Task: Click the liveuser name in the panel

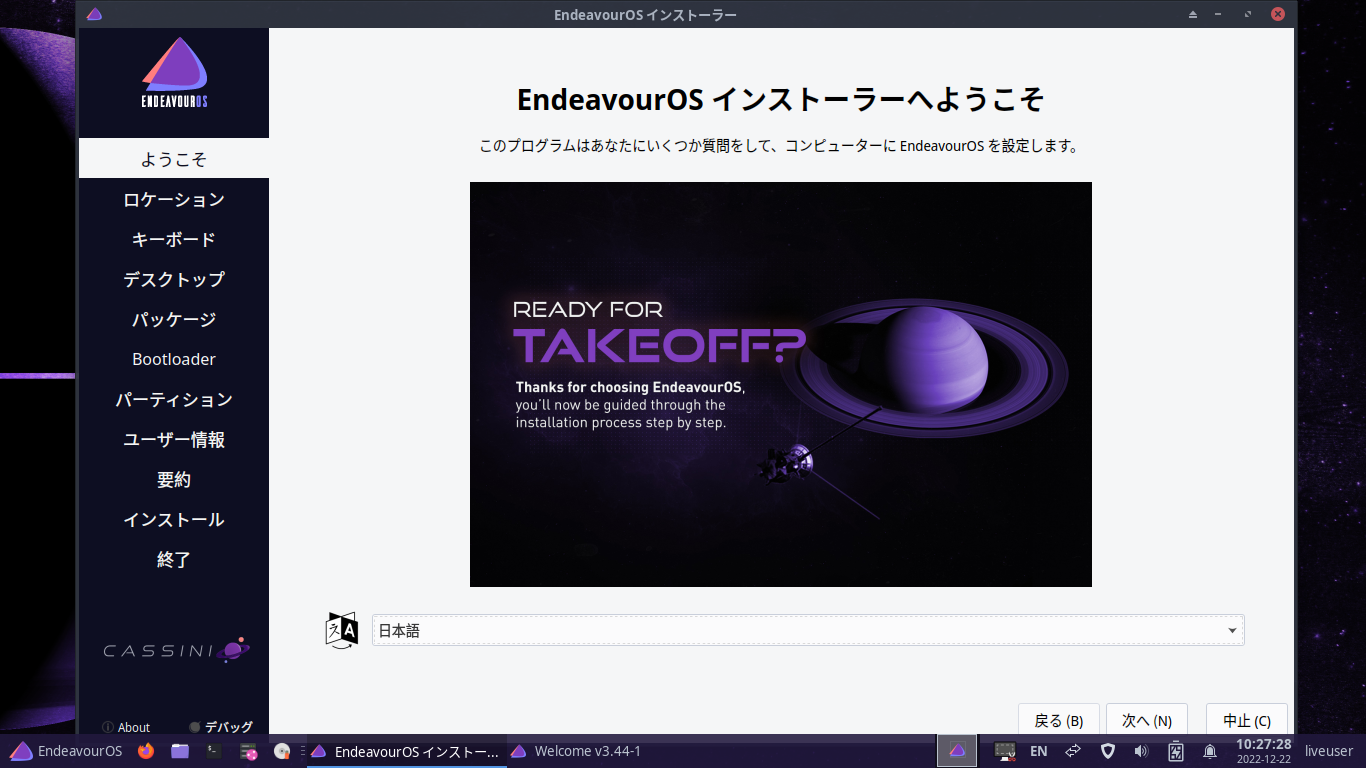Action: coord(1329,751)
